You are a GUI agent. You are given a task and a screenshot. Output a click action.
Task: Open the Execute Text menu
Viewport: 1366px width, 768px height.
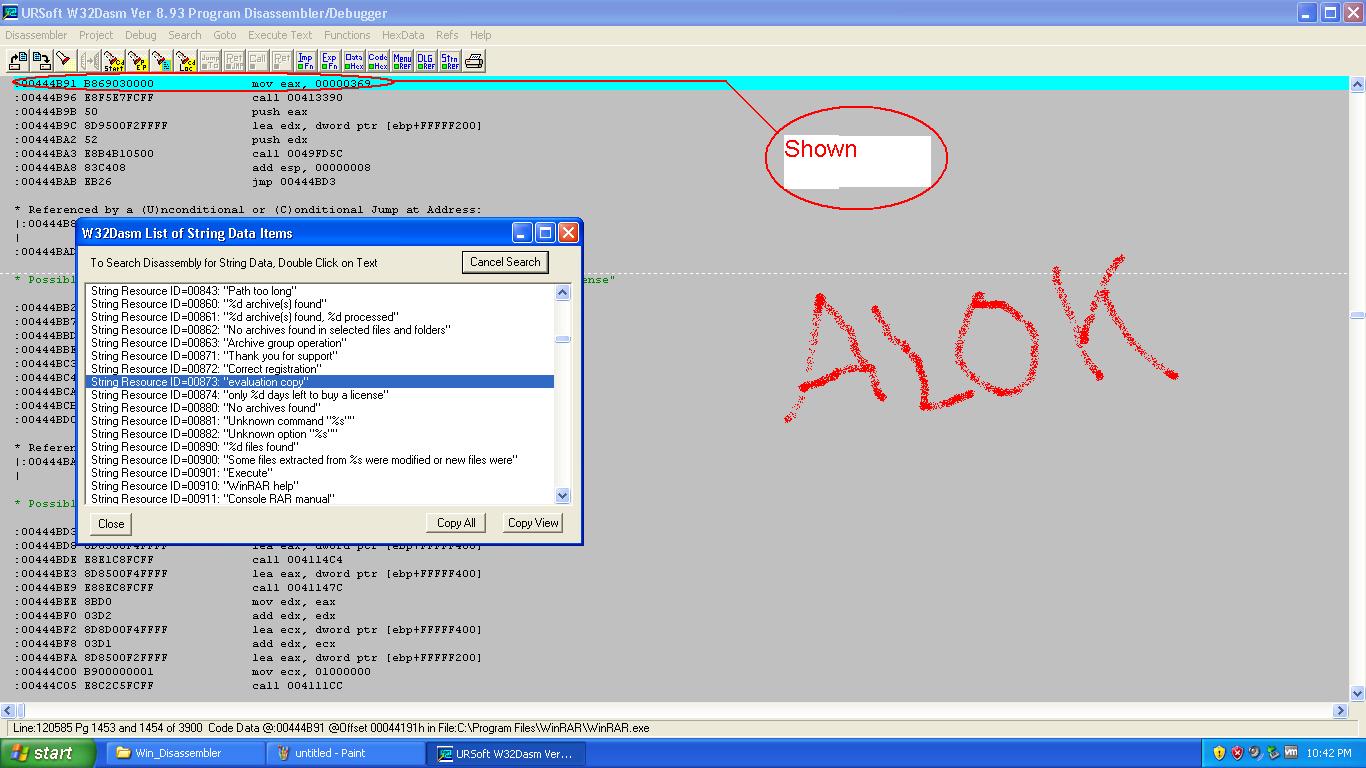click(280, 35)
